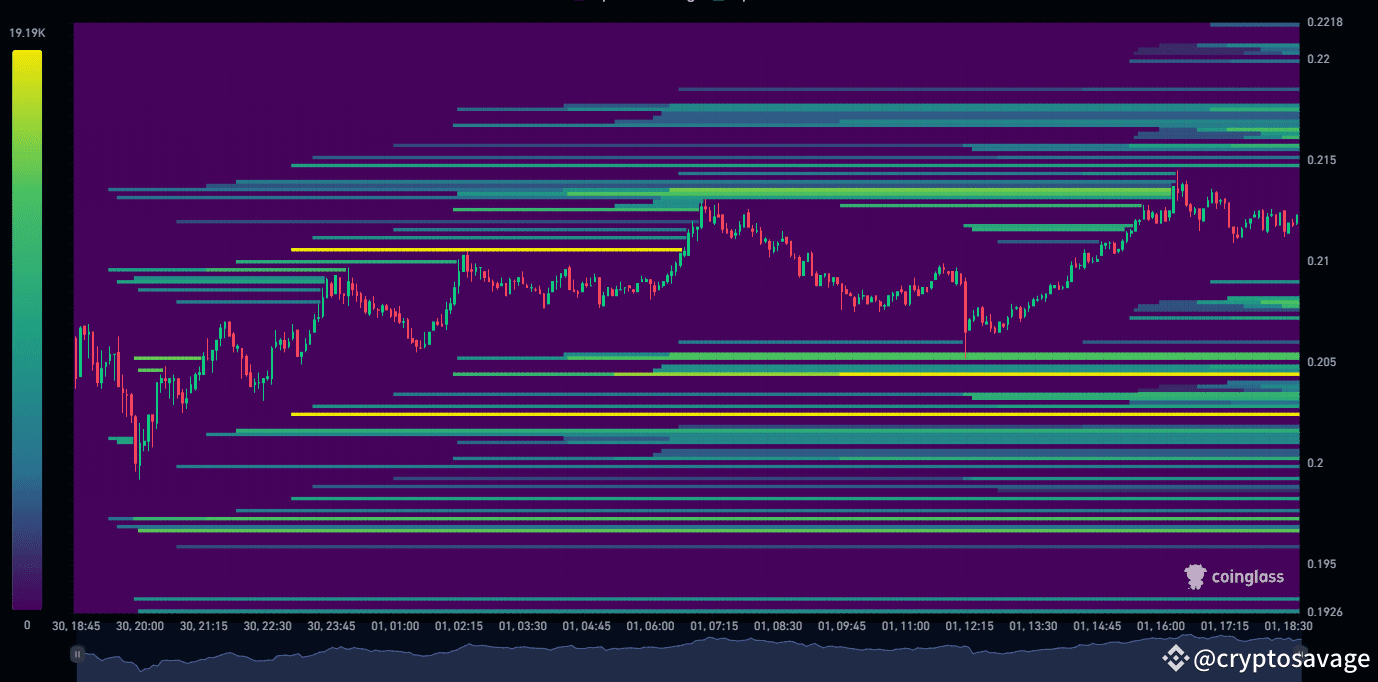1378x682 pixels.
Task: Click the 01, 06:00 time label
Action: pos(651,626)
